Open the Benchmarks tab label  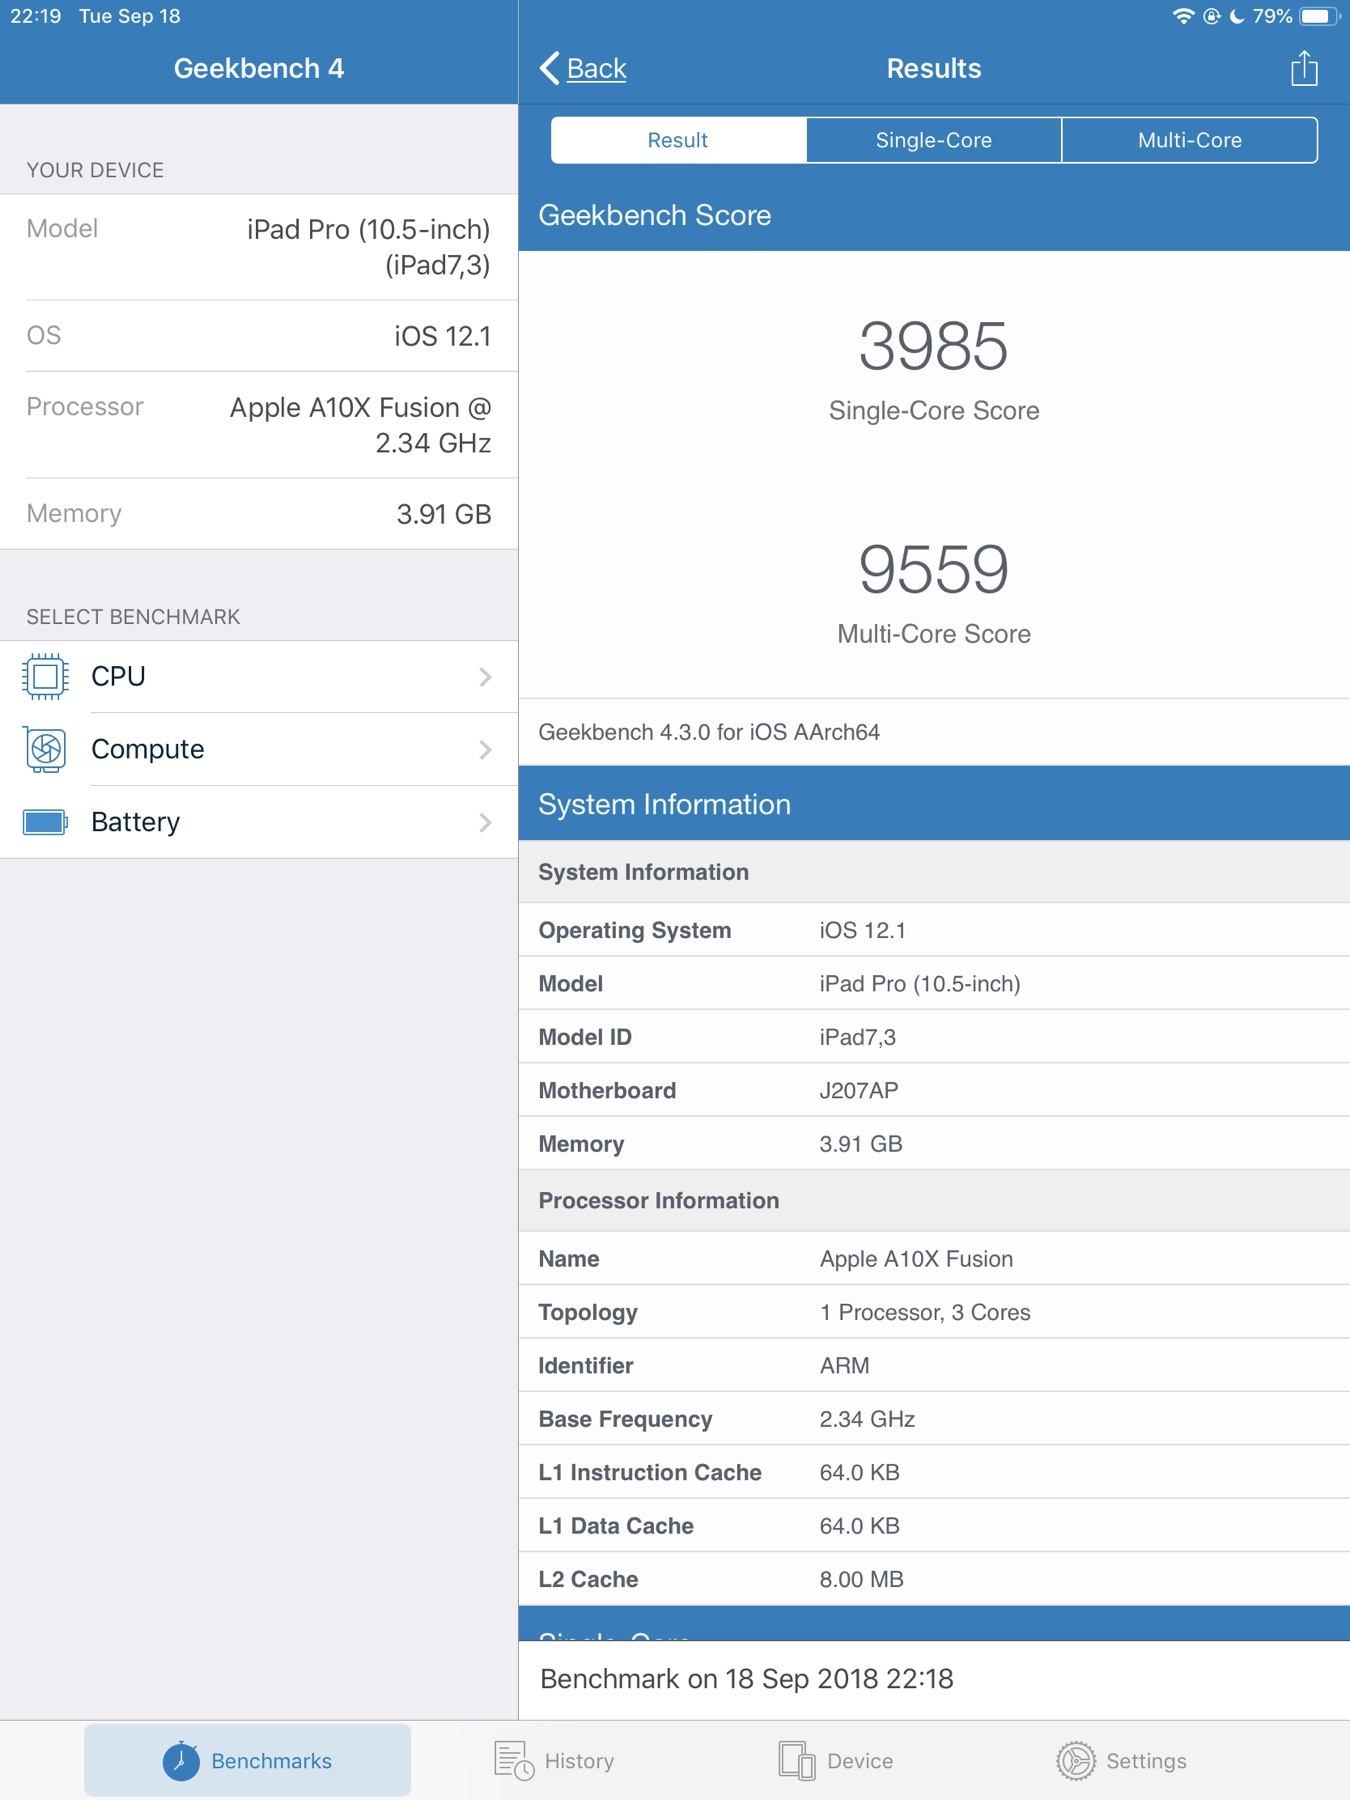tap(271, 1761)
